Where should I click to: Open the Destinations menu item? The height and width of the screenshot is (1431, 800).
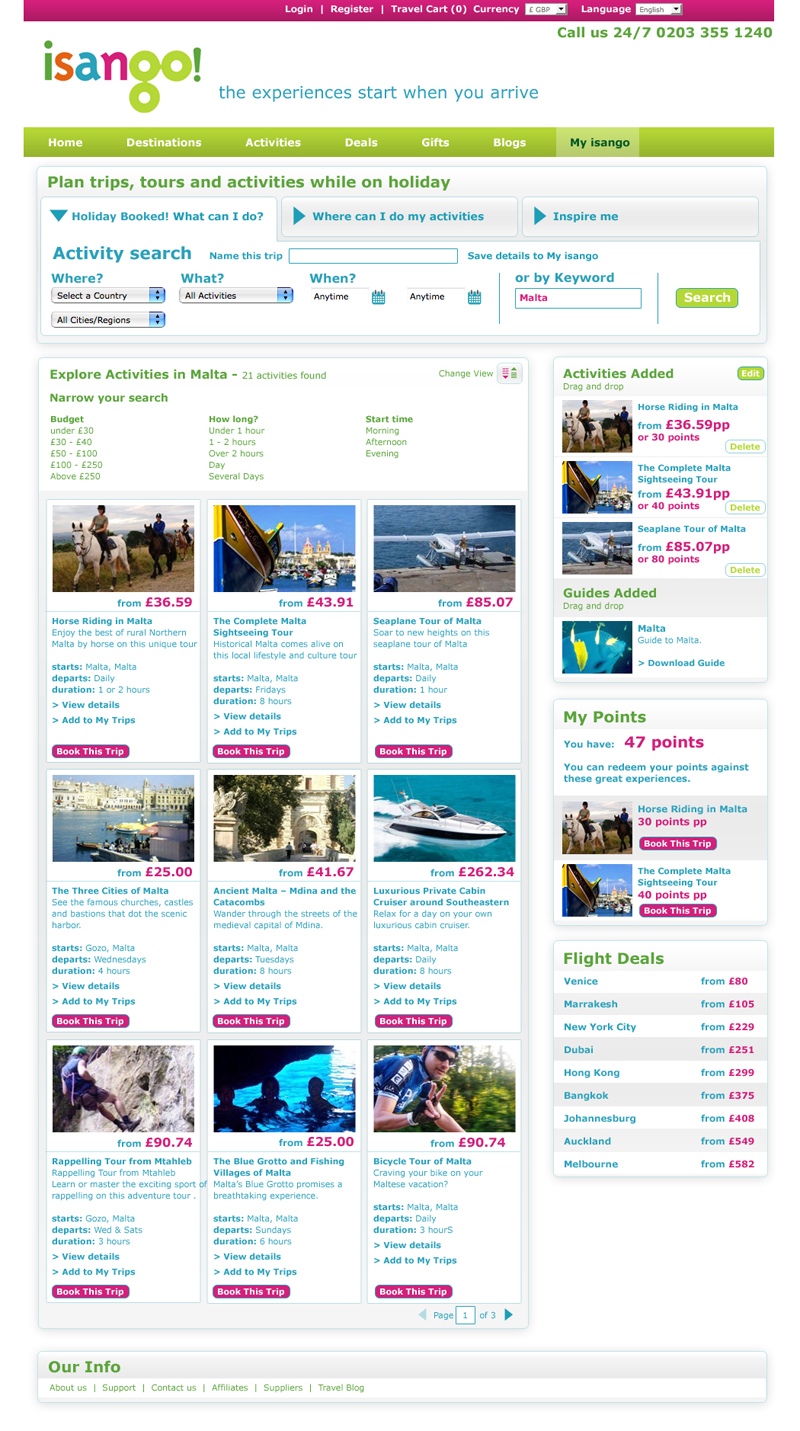click(x=164, y=142)
